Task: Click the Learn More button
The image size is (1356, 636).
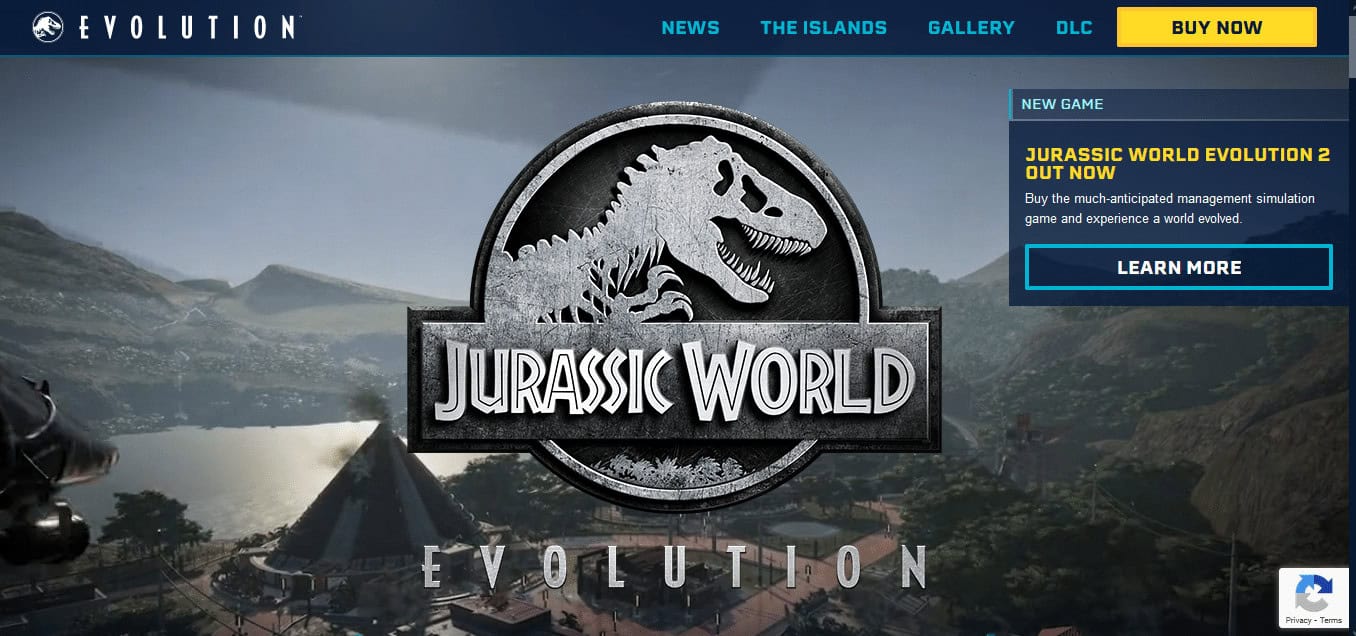Action: click(x=1179, y=267)
